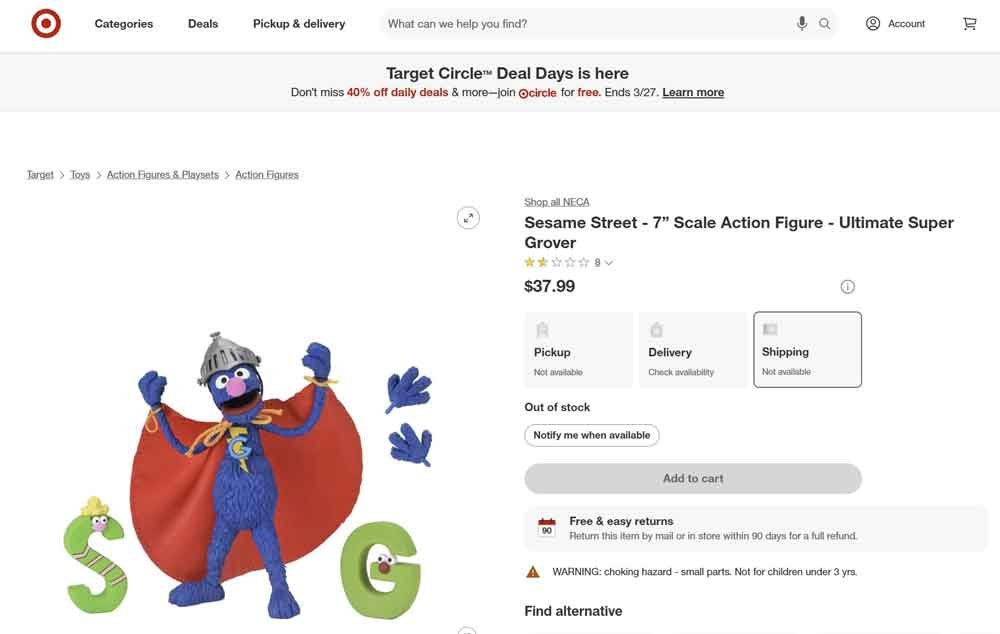This screenshot has width=1000, height=634.
Task: Click the price info icon
Action: (x=847, y=286)
